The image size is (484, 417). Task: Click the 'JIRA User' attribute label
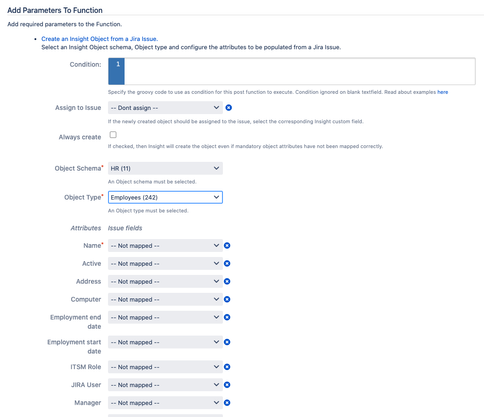tap(86, 385)
